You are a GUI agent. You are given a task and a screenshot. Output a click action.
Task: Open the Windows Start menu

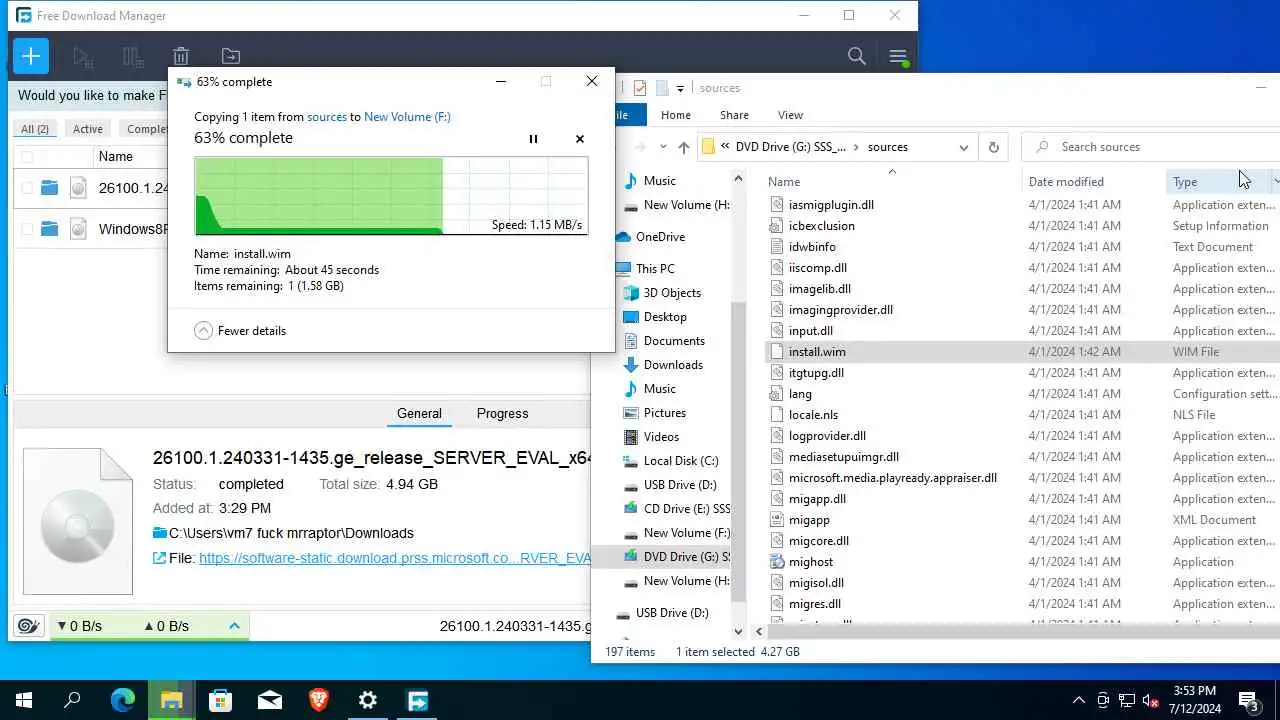24,701
